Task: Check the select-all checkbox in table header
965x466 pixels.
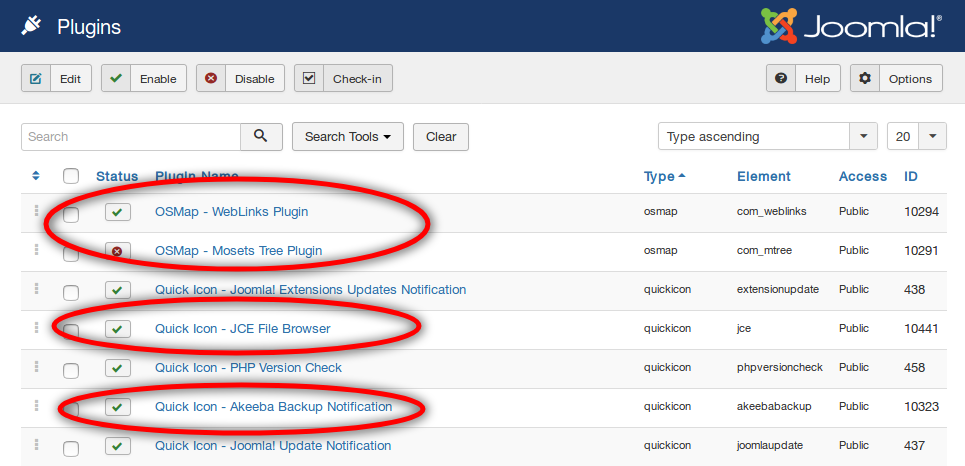Action: [71, 176]
